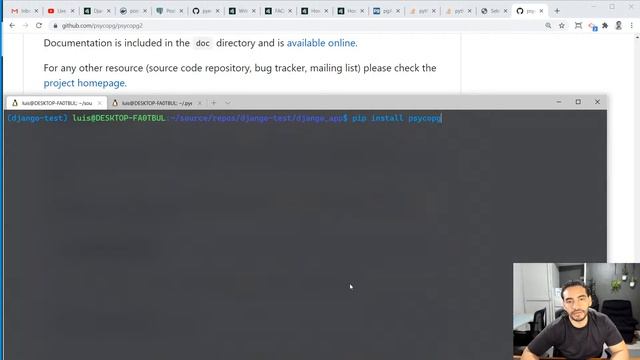Open a new Chrome tab with plus
Screen dimensions: 640x360
coord(557,11)
